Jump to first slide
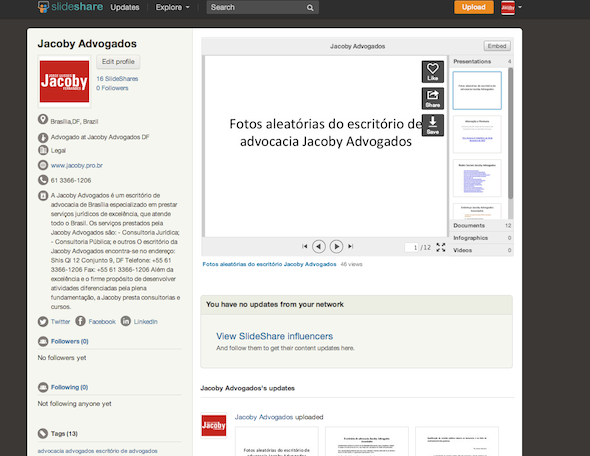Image resolution: width=590 pixels, height=456 pixels. pyautogui.click(x=304, y=246)
